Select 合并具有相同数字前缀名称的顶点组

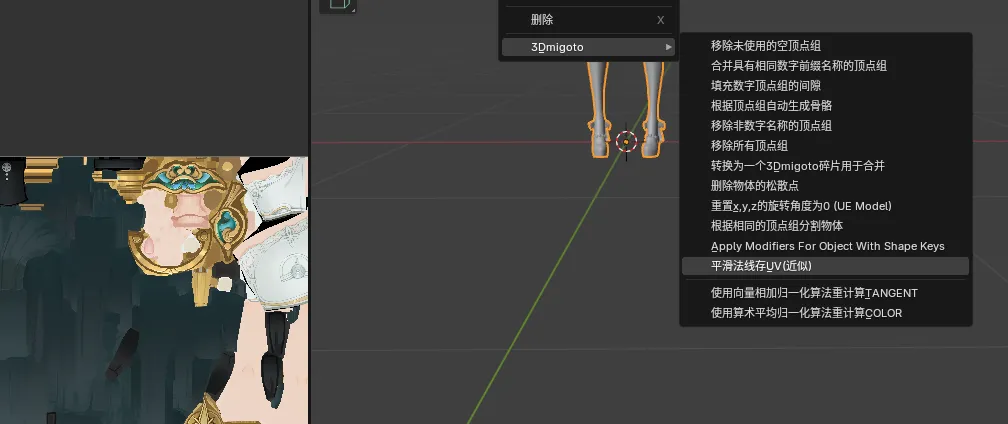(825, 66)
